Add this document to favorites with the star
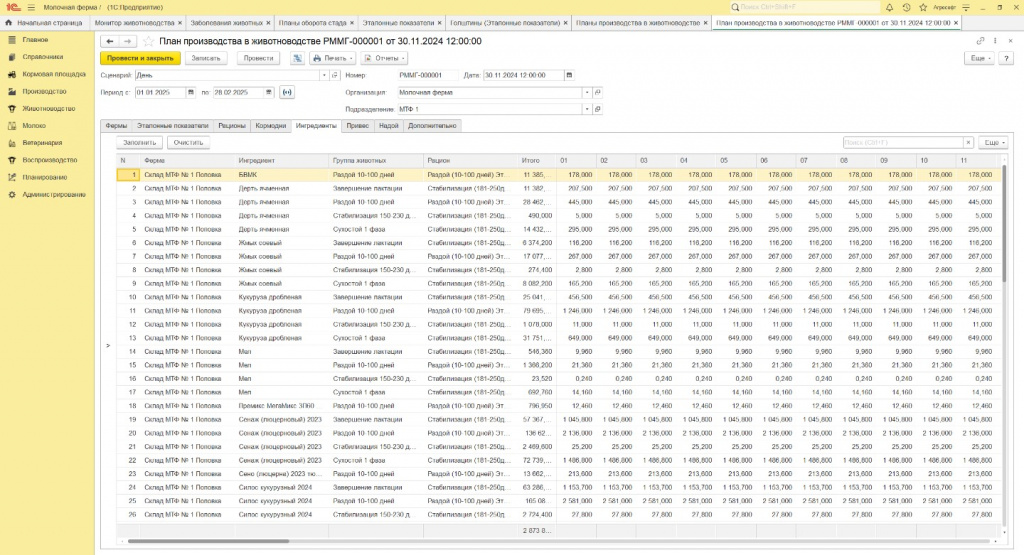This screenshot has width=1024, height=555. pyautogui.click(x=149, y=41)
